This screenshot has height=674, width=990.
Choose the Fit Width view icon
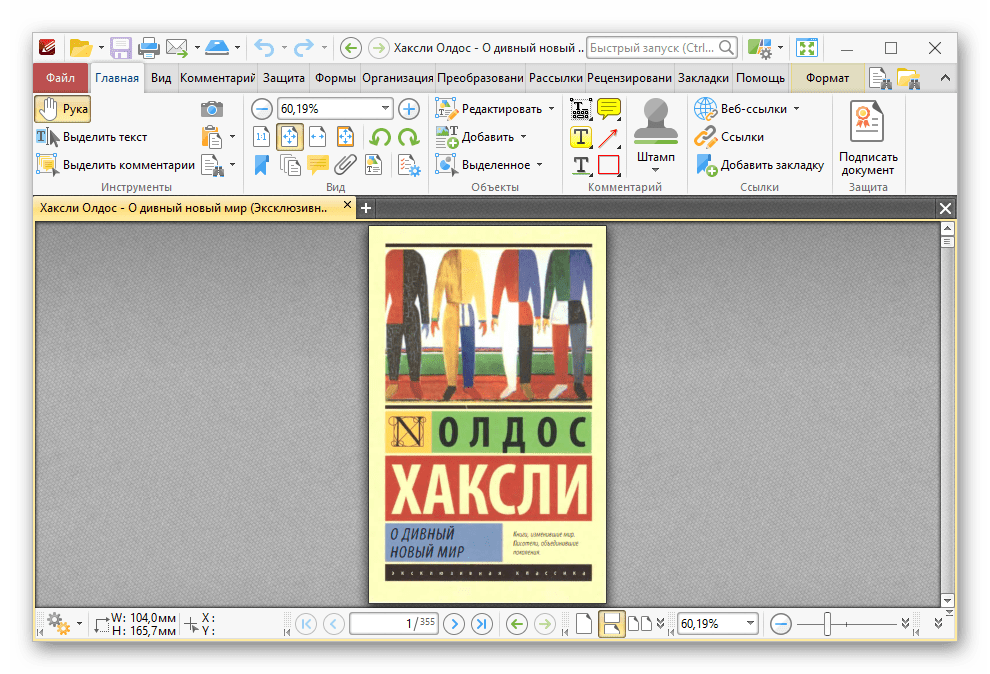pyautogui.click(x=318, y=137)
